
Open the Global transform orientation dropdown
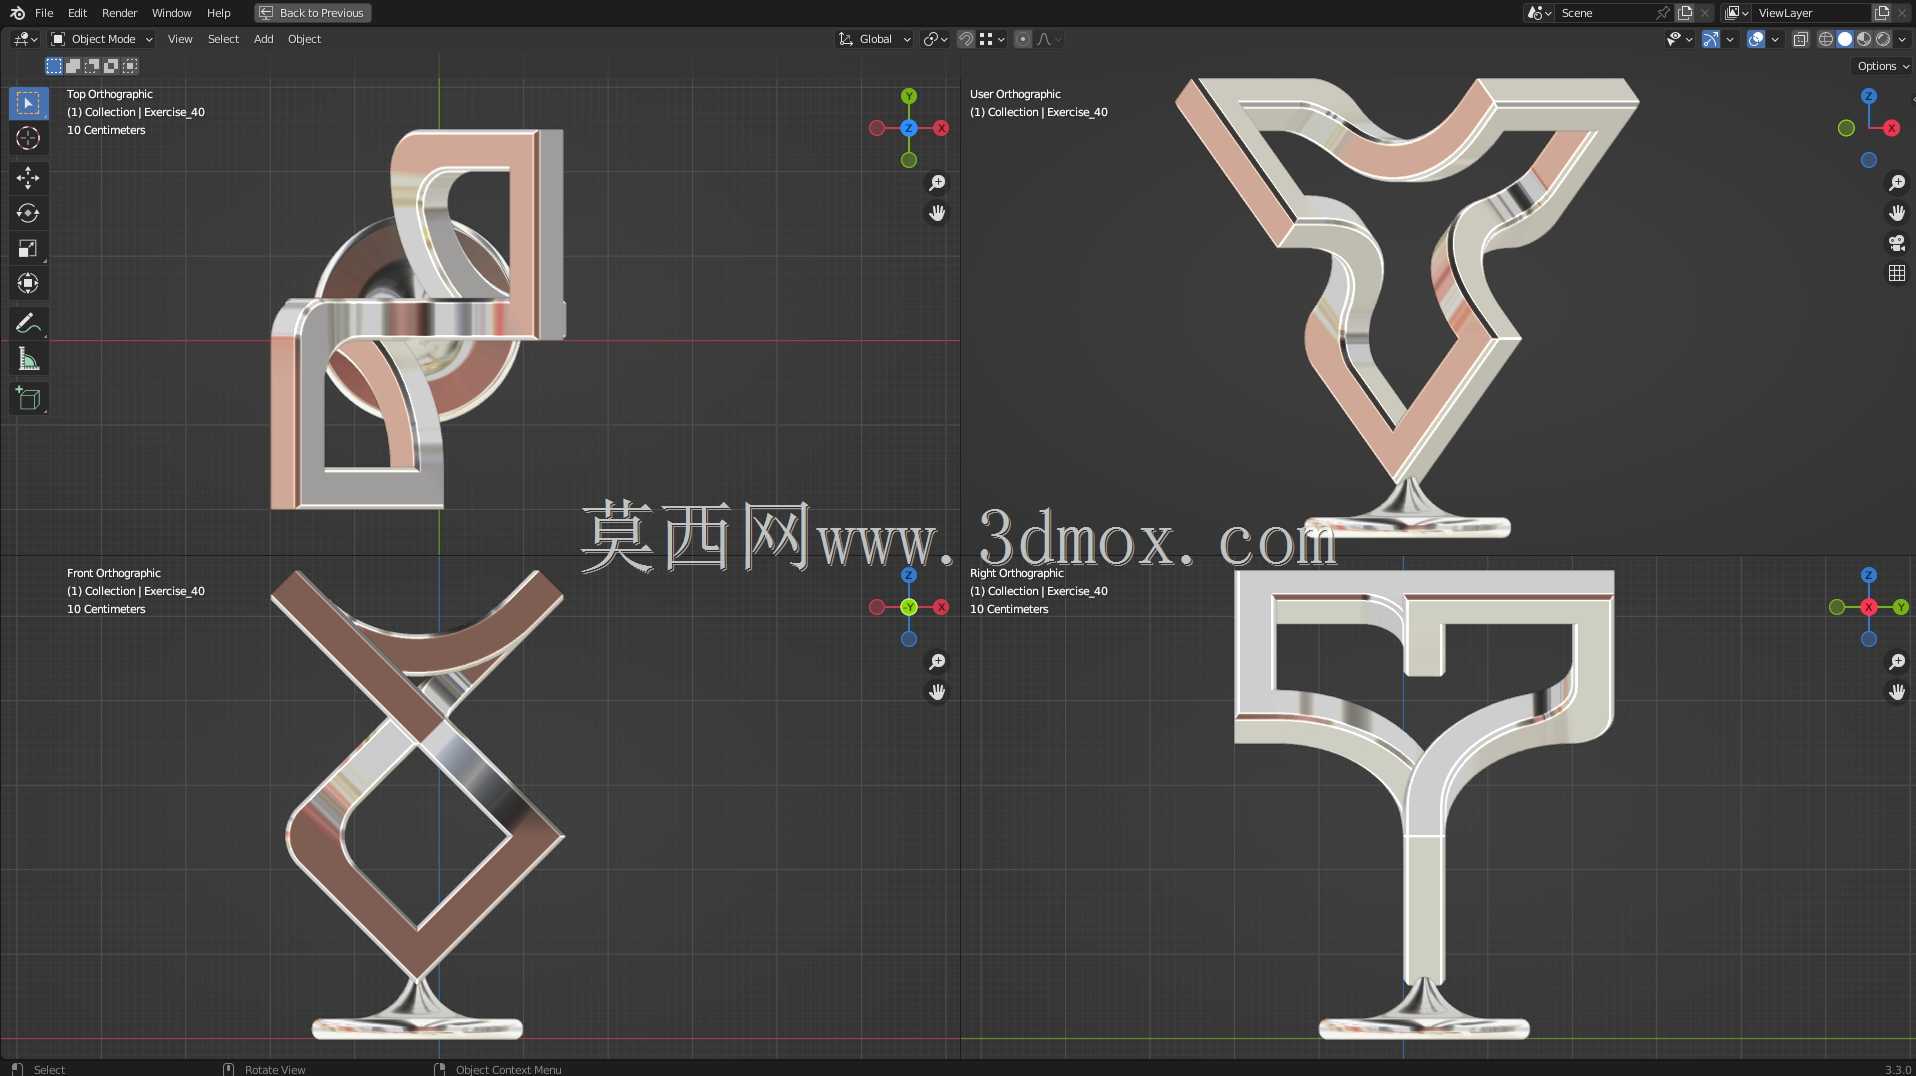[x=874, y=39]
